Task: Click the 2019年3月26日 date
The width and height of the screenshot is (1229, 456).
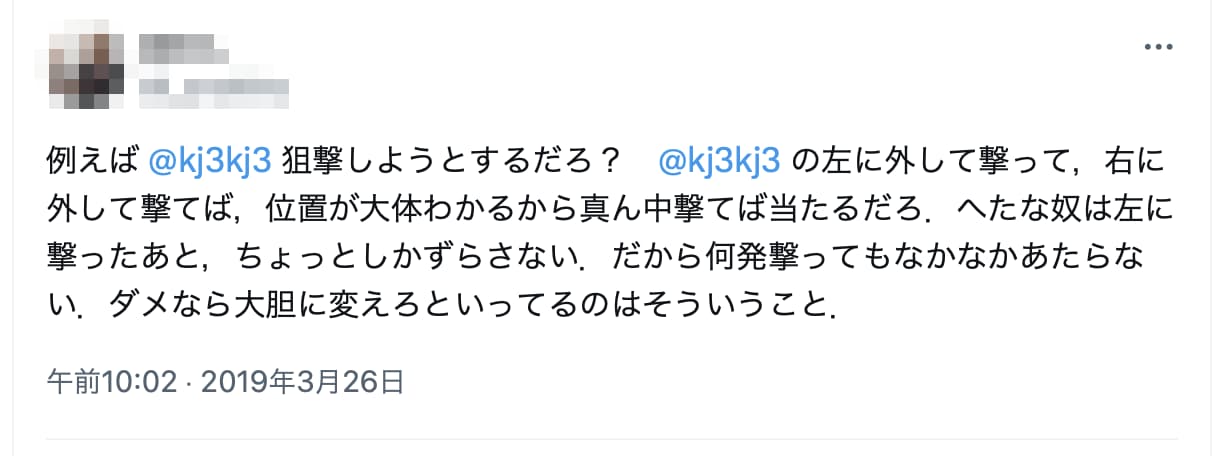Action: coord(304,382)
